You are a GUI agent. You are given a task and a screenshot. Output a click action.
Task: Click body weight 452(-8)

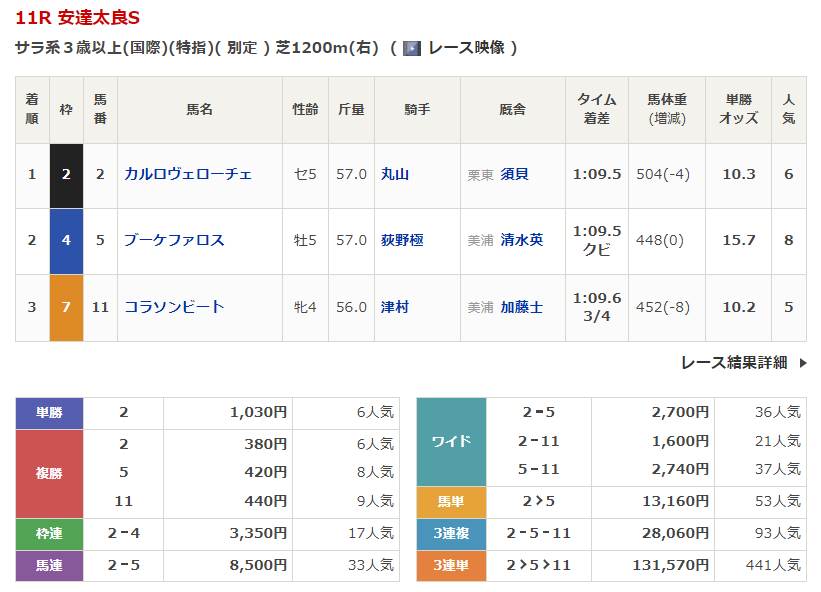click(x=663, y=307)
